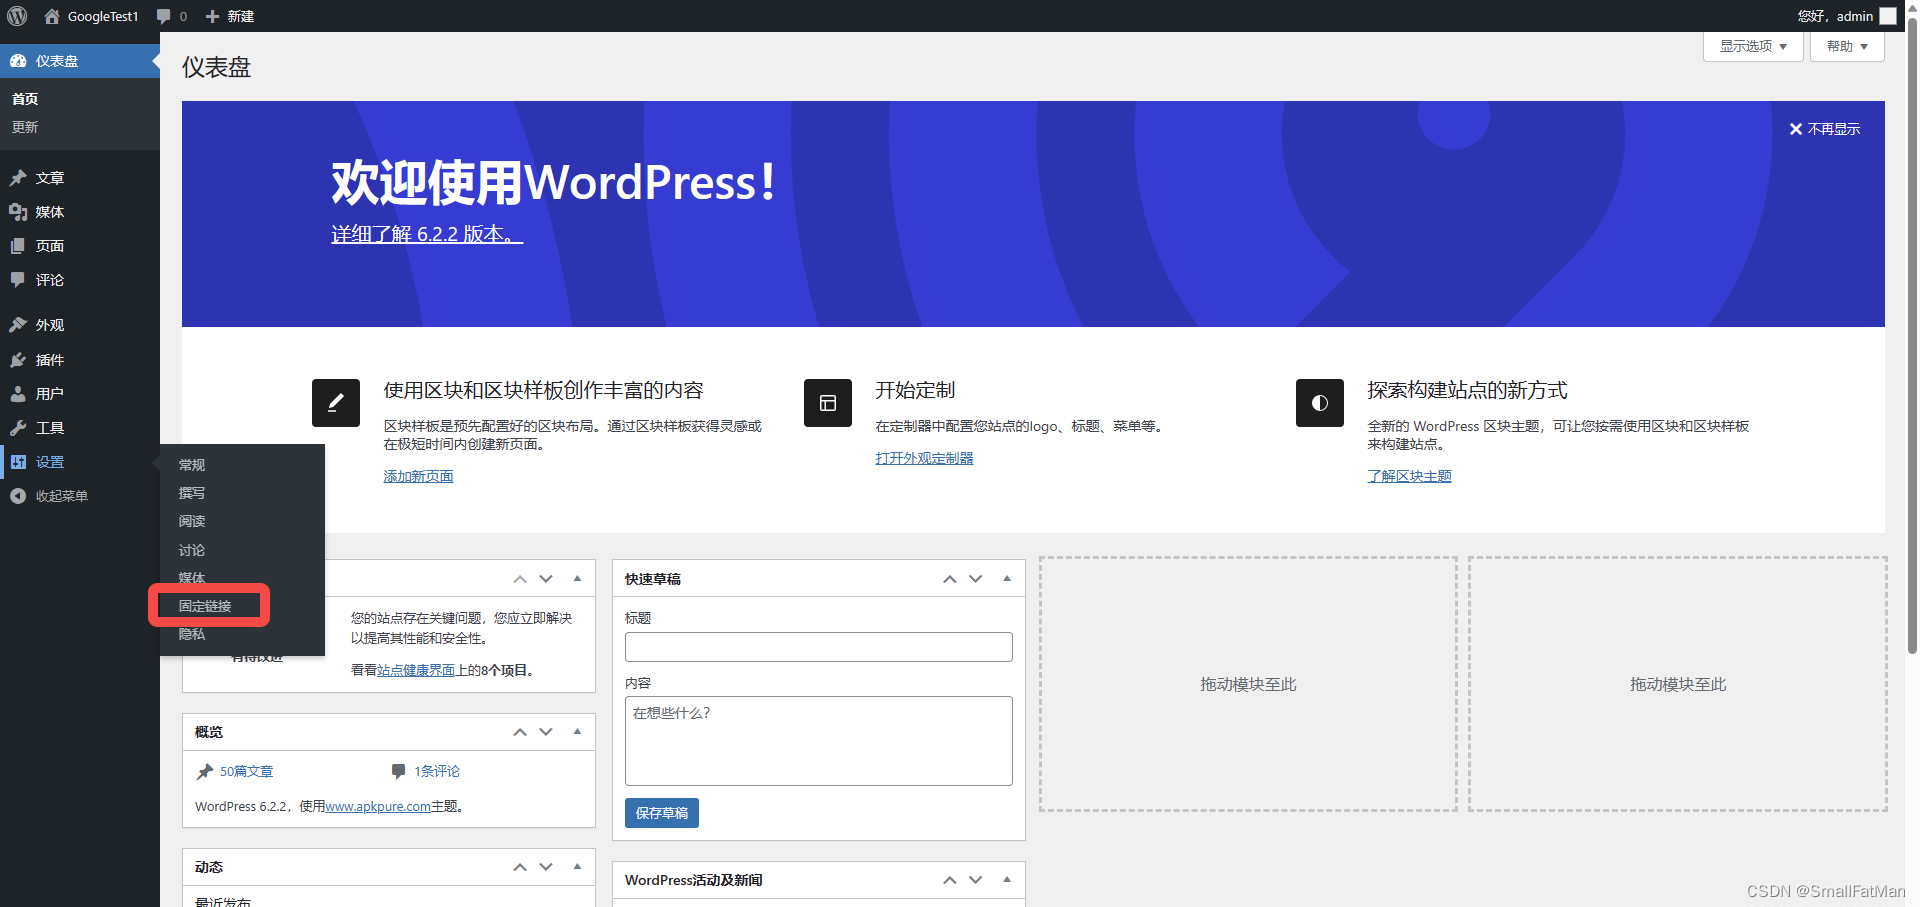Viewport: 1920px width, 907px height.
Task: Click 1条评论 link
Action: (437, 771)
